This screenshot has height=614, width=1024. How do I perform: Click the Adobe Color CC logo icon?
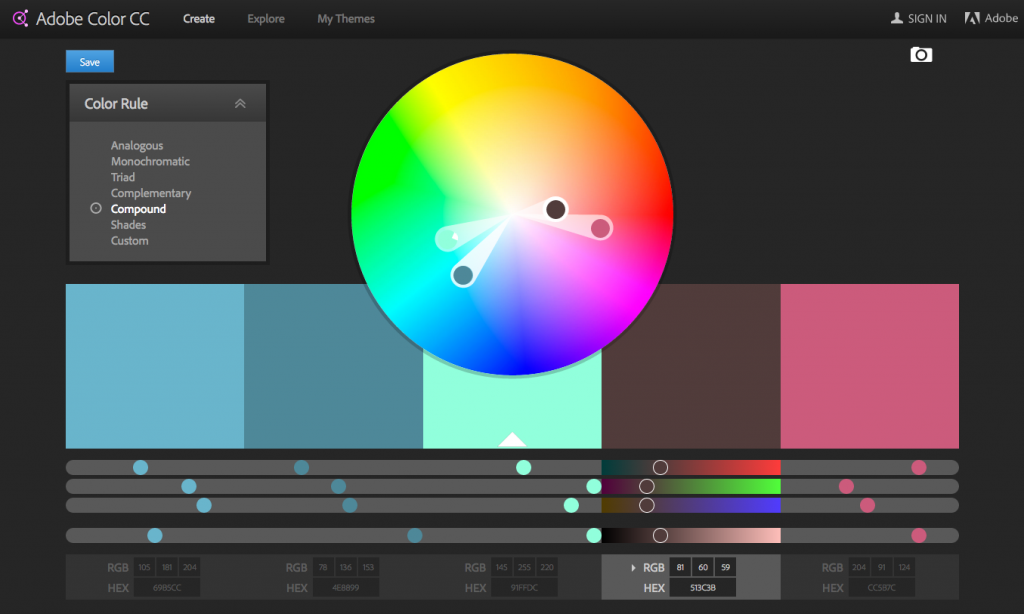pyautogui.click(x=20, y=18)
